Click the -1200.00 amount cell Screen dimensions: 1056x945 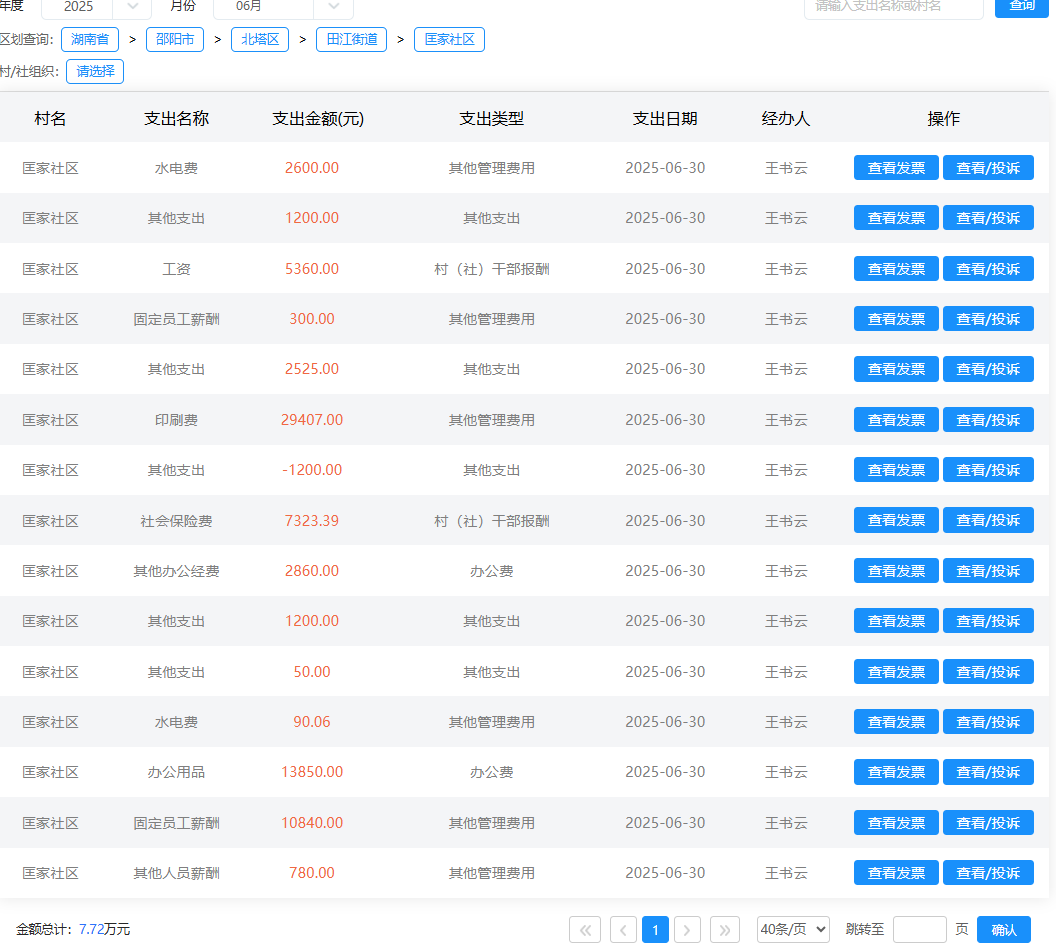coord(312,469)
